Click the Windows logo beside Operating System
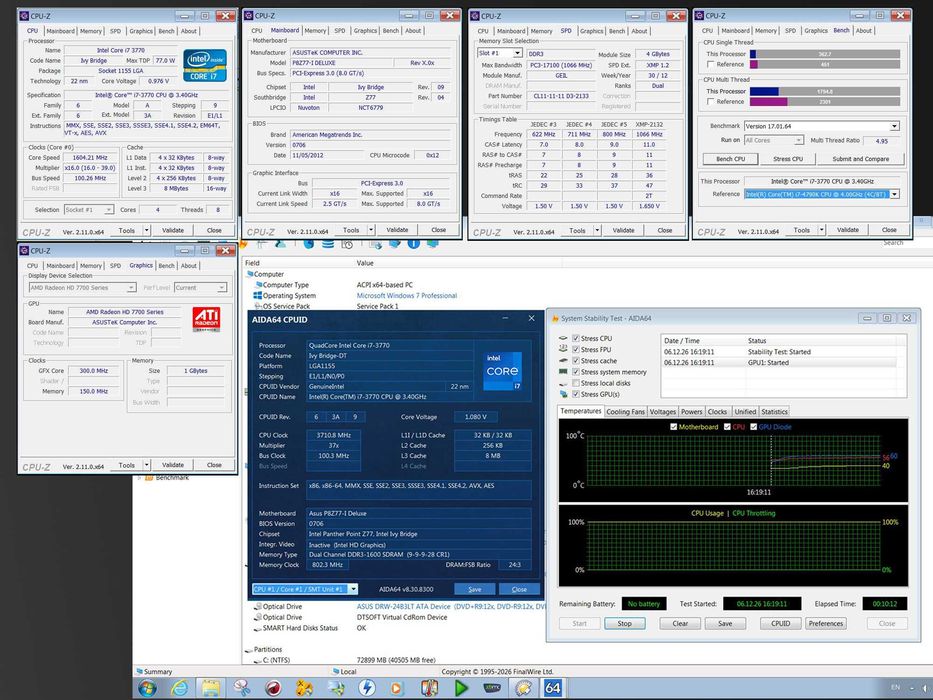The width and height of the screenshot is (933, 700). click(258, 295)
